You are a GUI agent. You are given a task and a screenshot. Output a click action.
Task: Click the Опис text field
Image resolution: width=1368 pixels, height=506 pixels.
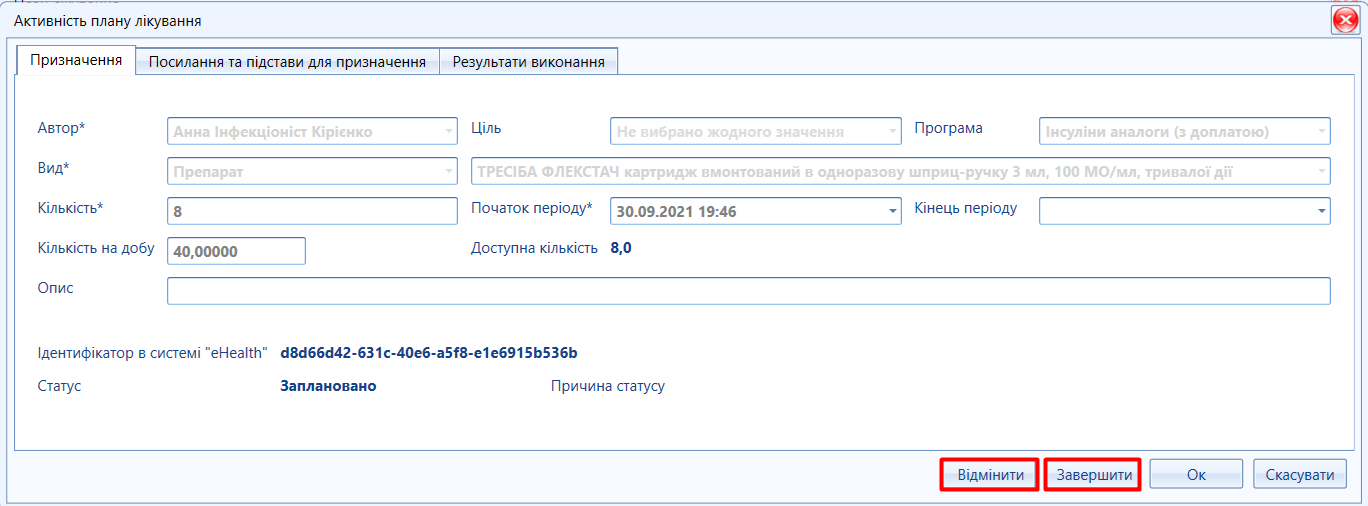(x=748, y=291)
